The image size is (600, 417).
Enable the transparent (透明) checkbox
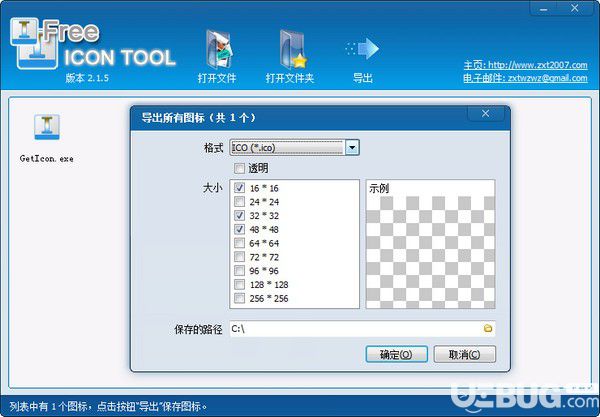click(x=240, y=168)
